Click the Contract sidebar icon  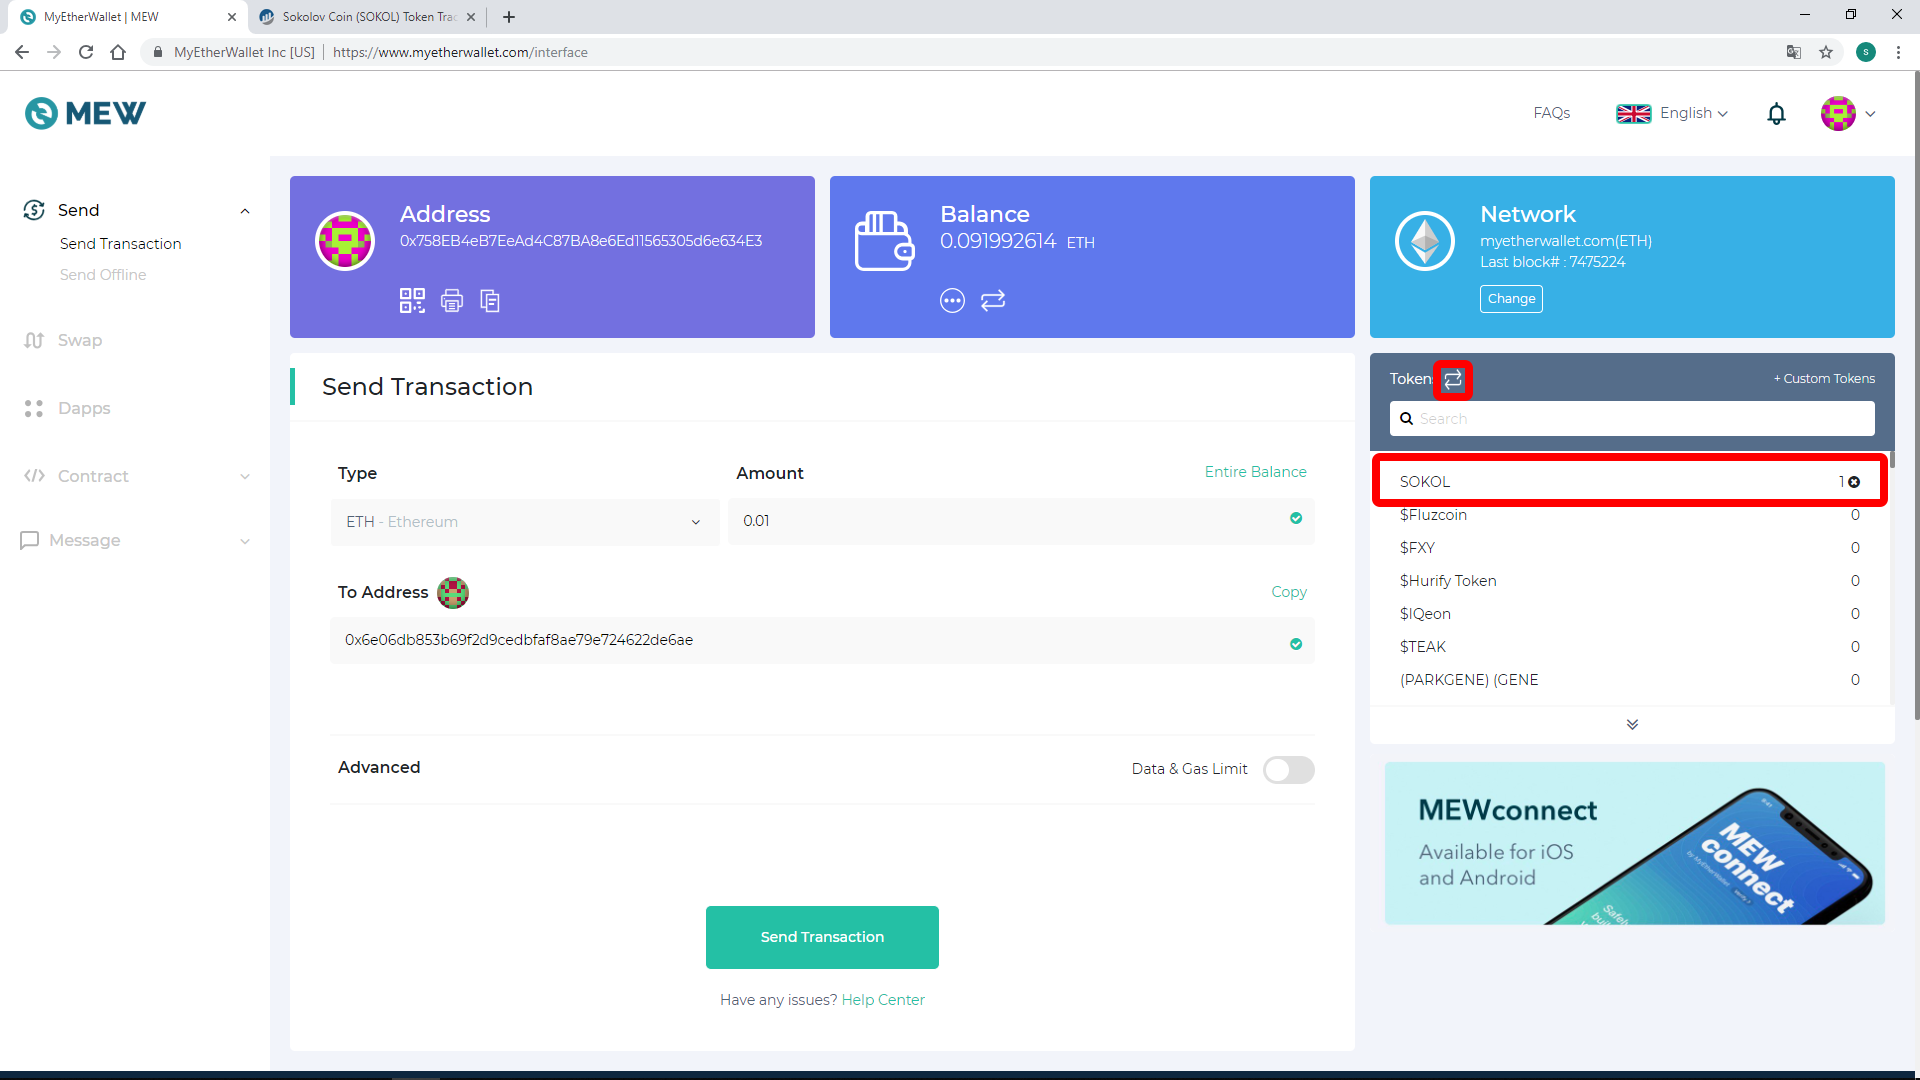[34, 476]
